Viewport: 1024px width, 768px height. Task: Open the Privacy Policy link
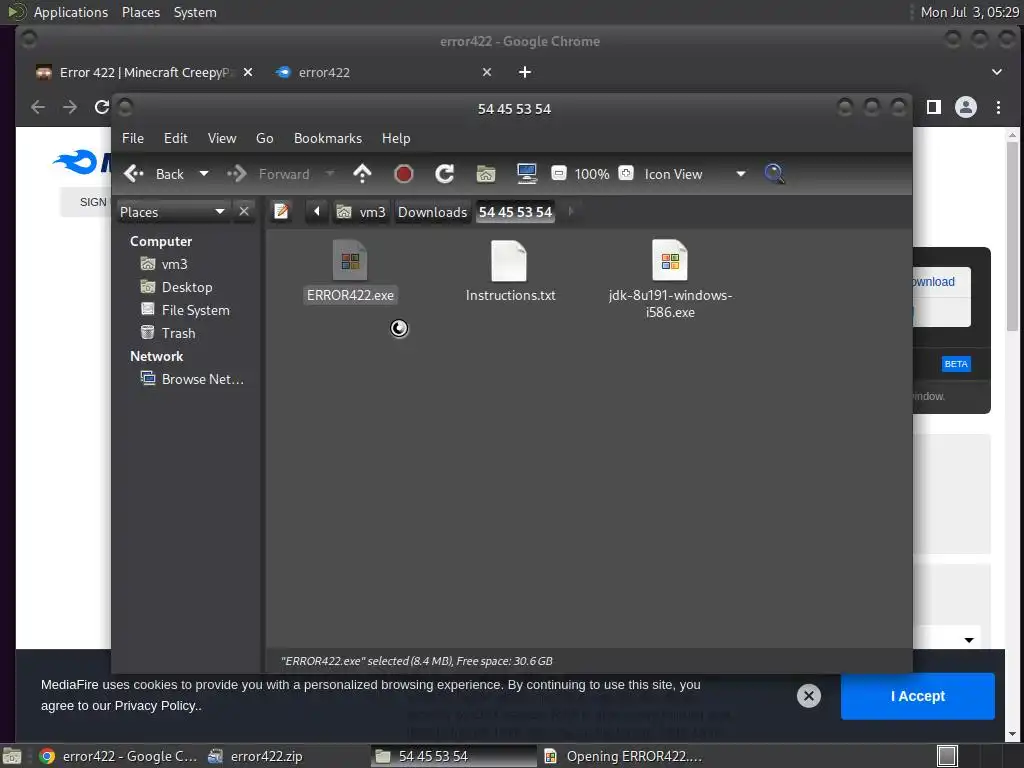coord(156,706)
